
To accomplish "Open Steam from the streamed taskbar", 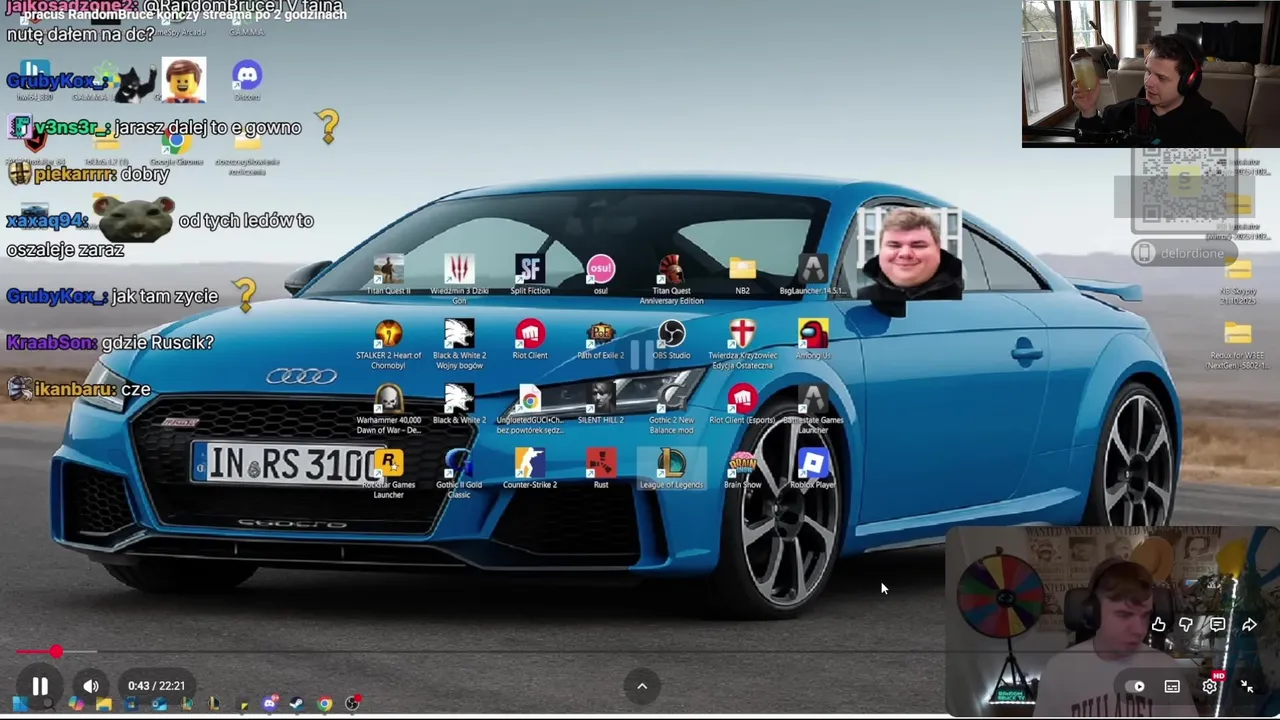I will [297, 704].
